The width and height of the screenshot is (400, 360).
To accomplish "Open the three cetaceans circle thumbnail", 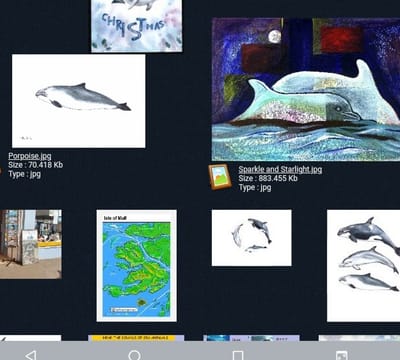I will tap(252, 238).
